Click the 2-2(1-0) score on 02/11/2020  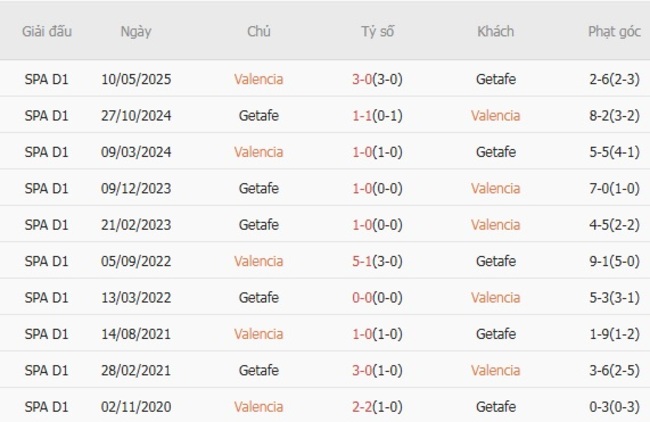[377, 407]
